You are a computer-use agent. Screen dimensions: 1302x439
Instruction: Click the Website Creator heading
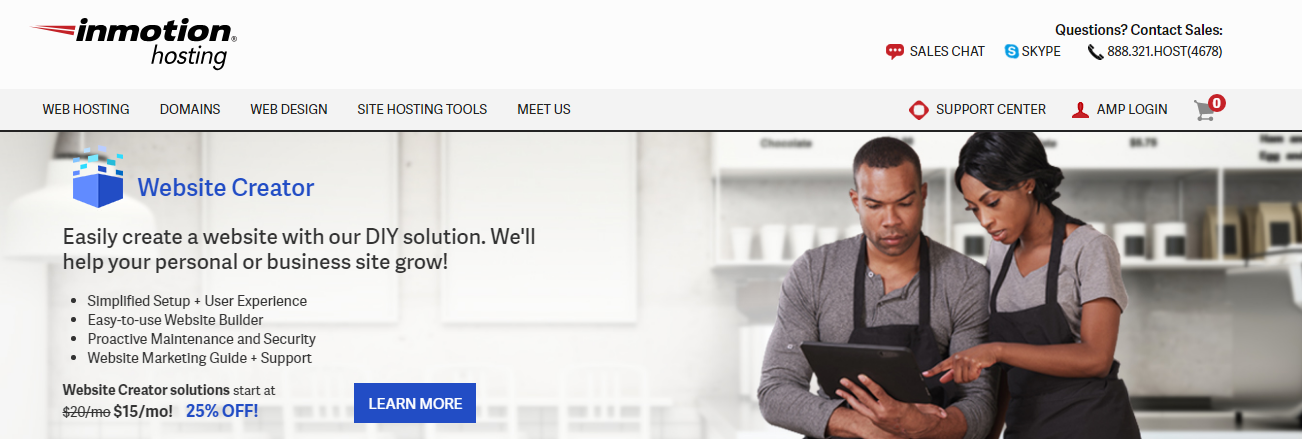point(226,187)
